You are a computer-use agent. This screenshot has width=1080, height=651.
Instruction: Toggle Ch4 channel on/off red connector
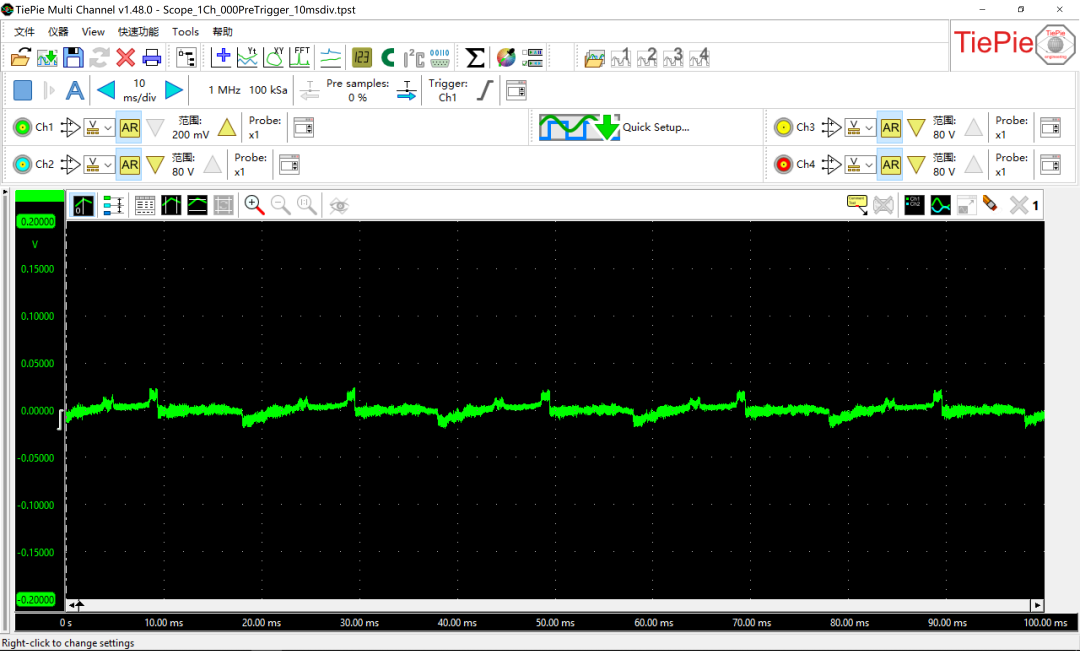pos(784,165)
